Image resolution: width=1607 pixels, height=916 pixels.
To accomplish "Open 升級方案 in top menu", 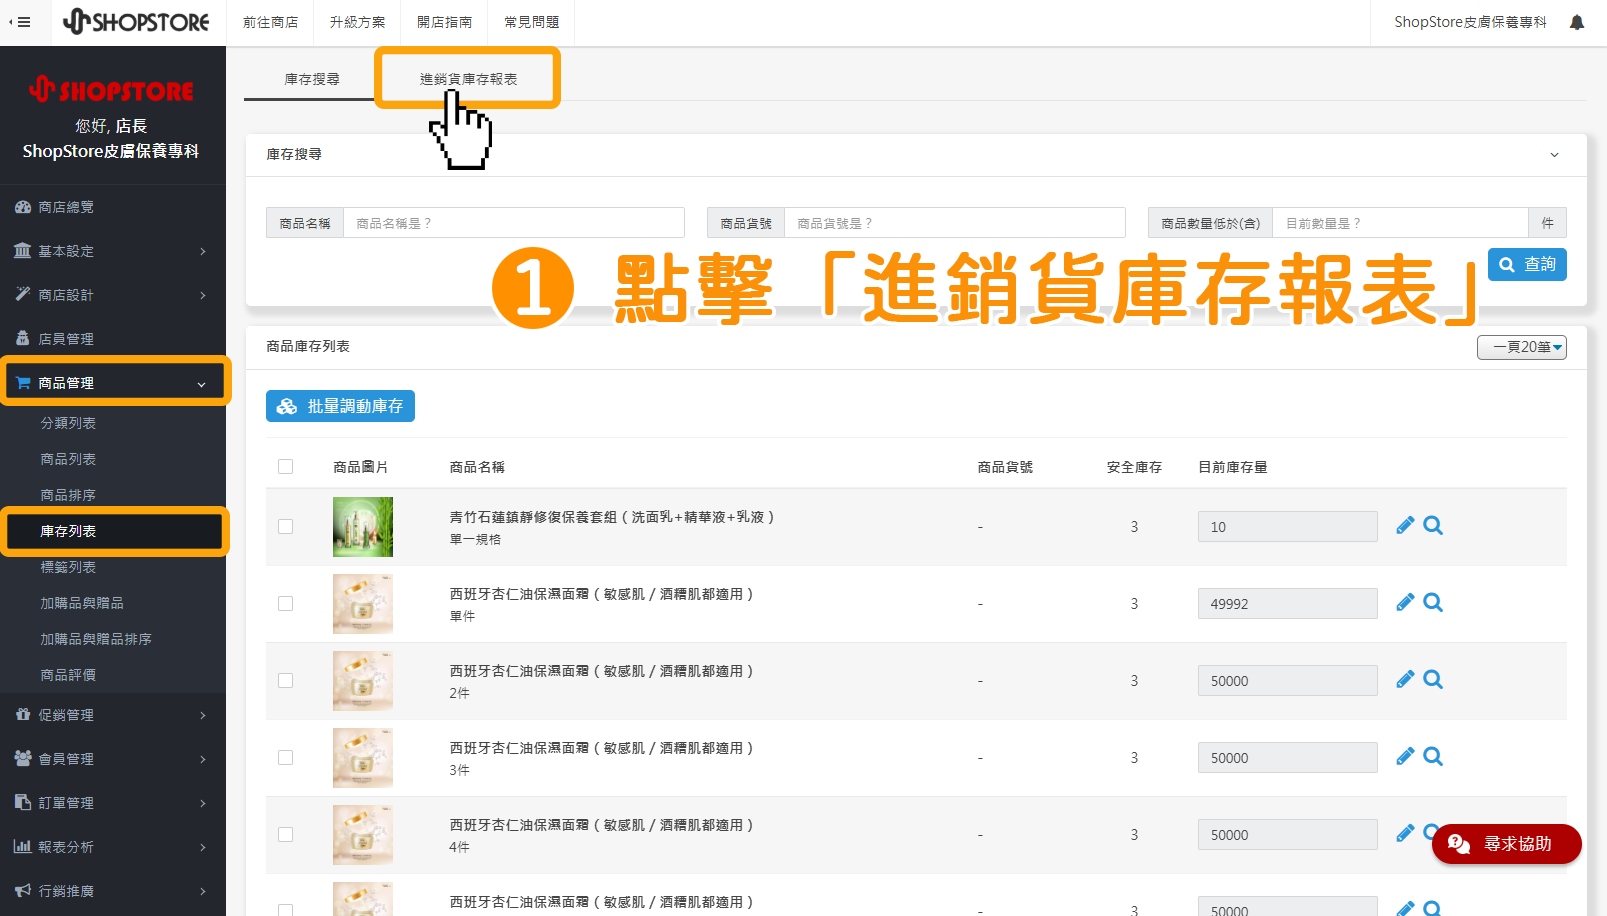I will (357, 22).
